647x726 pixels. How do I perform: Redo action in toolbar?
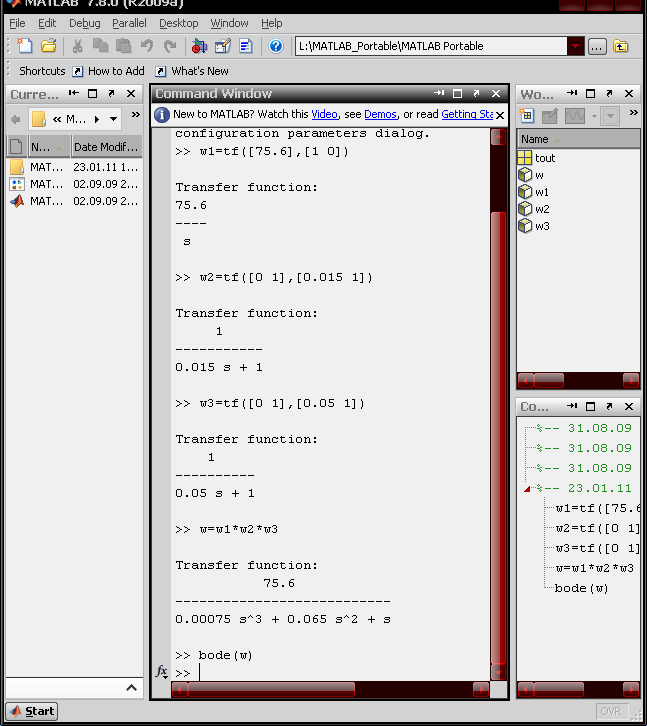[x=170, y=46]
